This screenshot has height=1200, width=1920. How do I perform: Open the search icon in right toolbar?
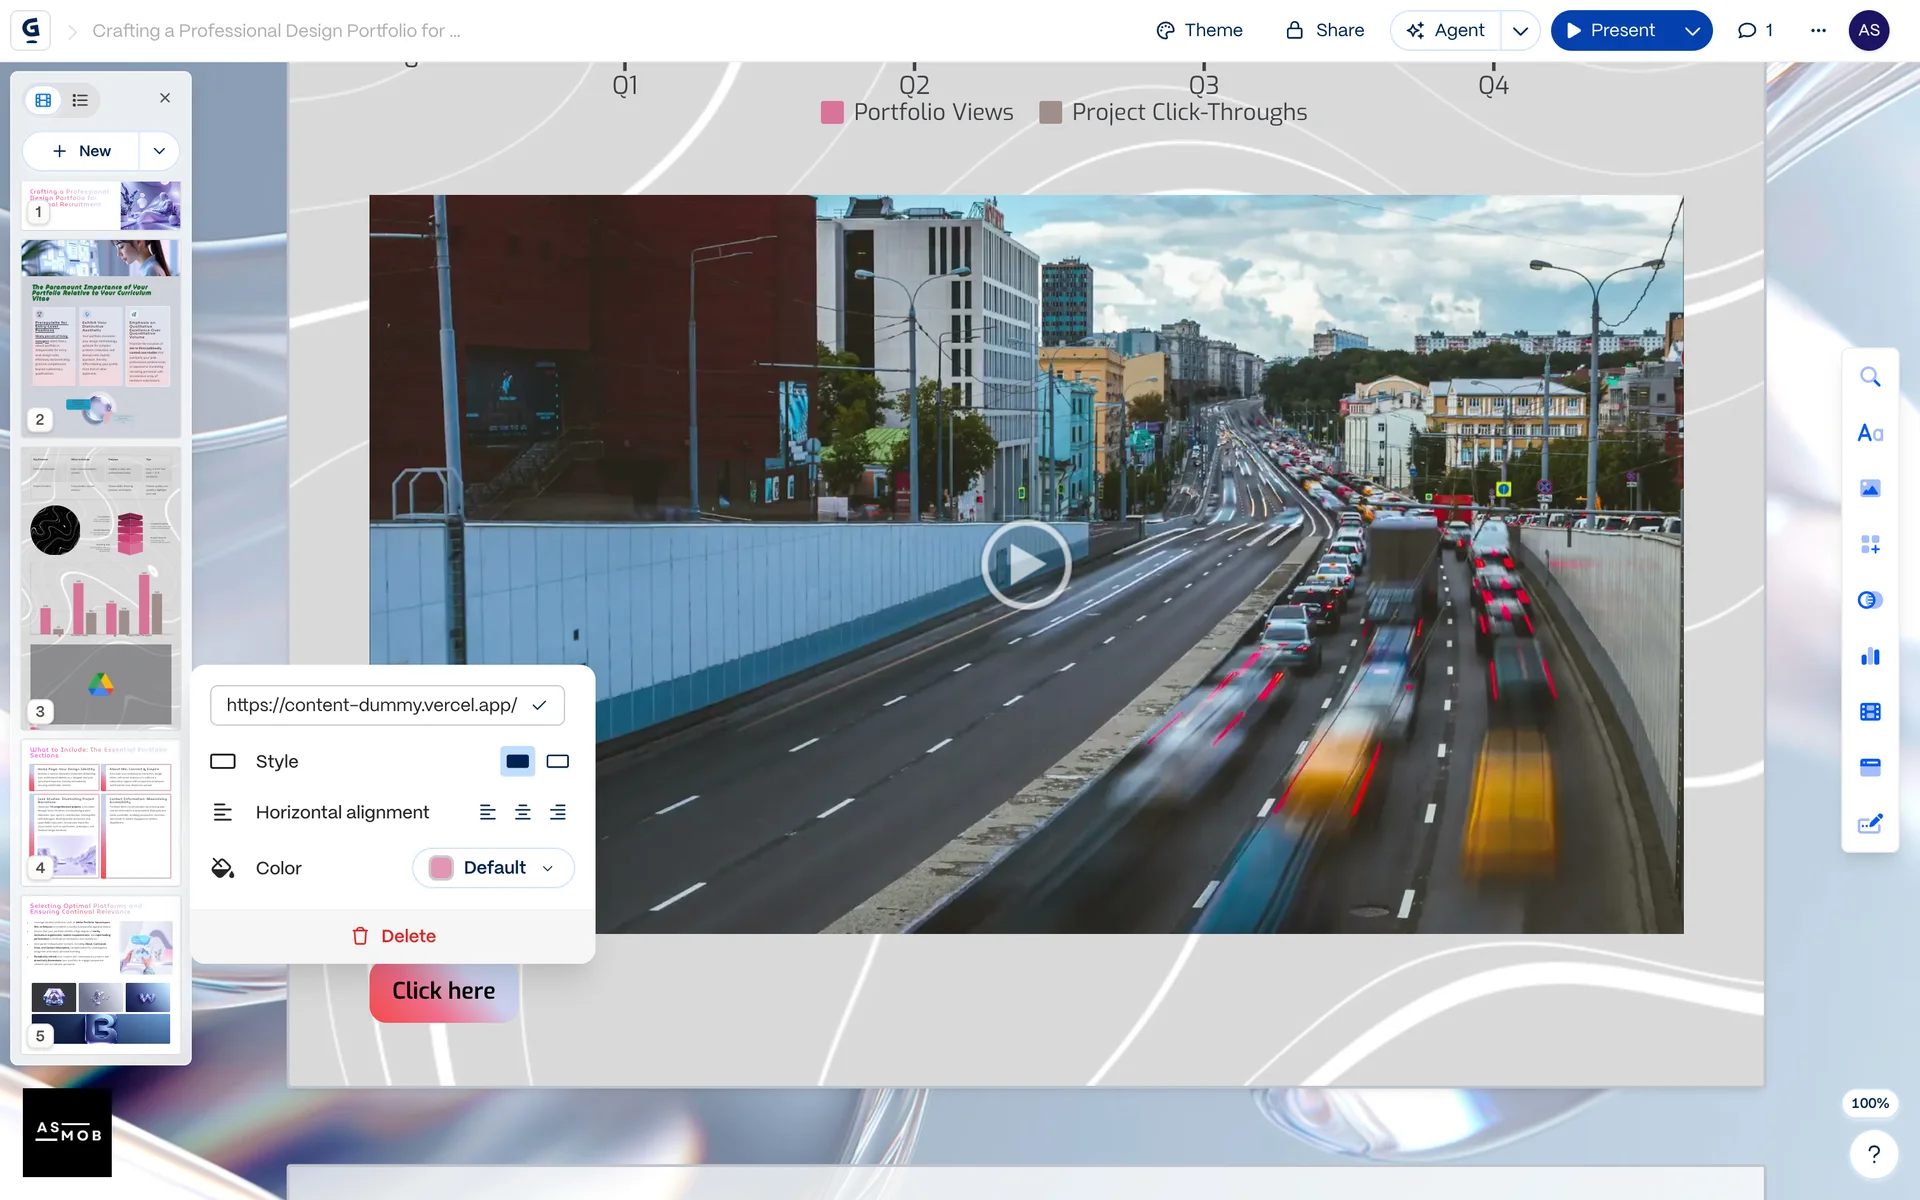1869,377
